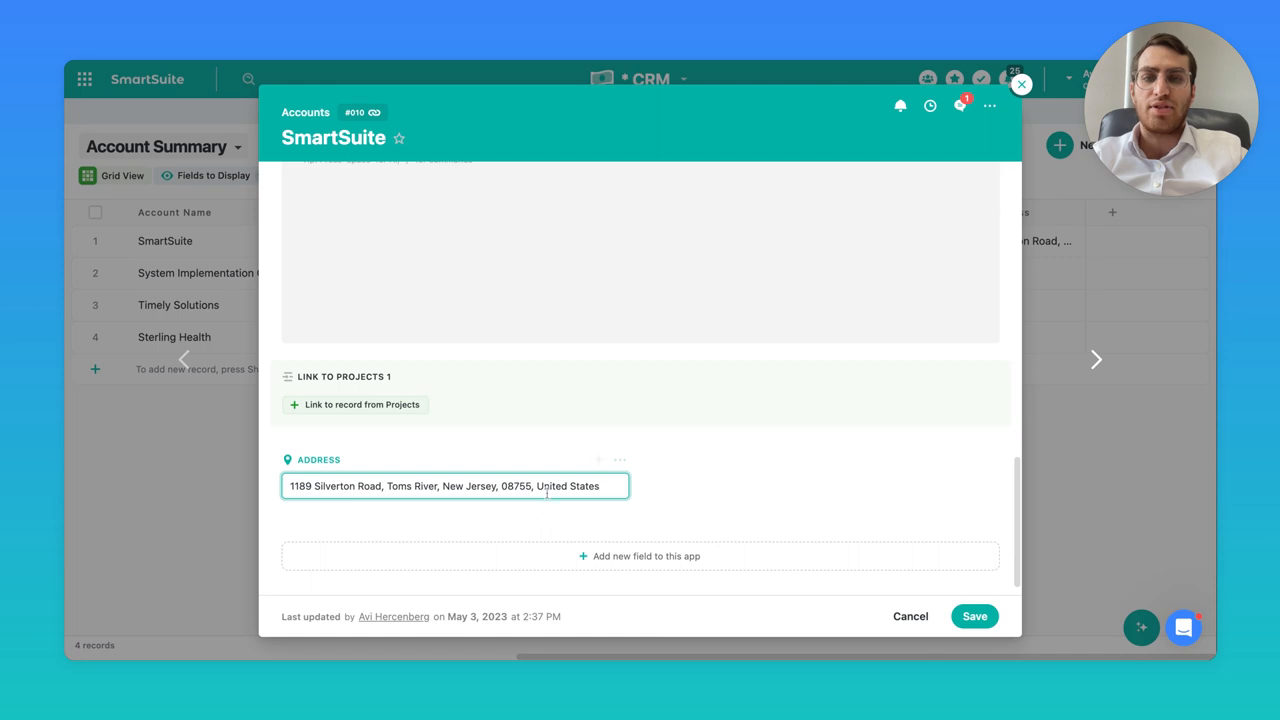1280x720 pixels.
Task: Click the search magnifier in top bar
Action: (x=248, y=79)
